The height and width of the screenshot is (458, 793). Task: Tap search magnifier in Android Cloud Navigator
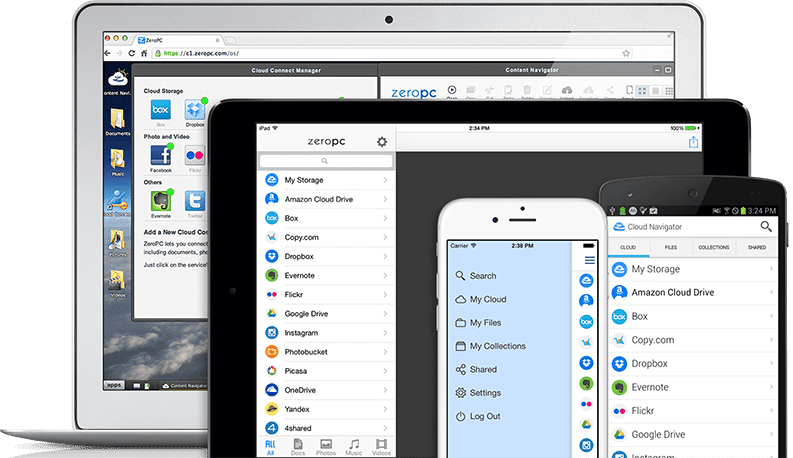(766, 226)
